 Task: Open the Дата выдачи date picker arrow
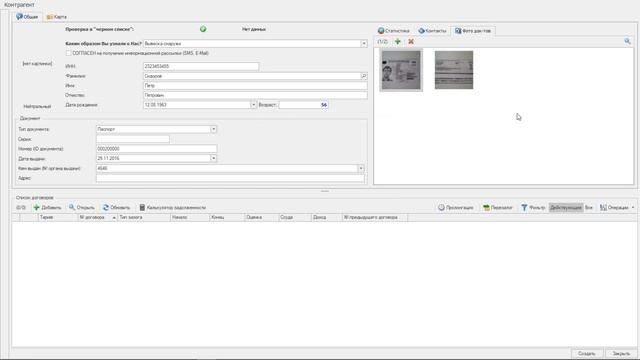pos(213,158)
